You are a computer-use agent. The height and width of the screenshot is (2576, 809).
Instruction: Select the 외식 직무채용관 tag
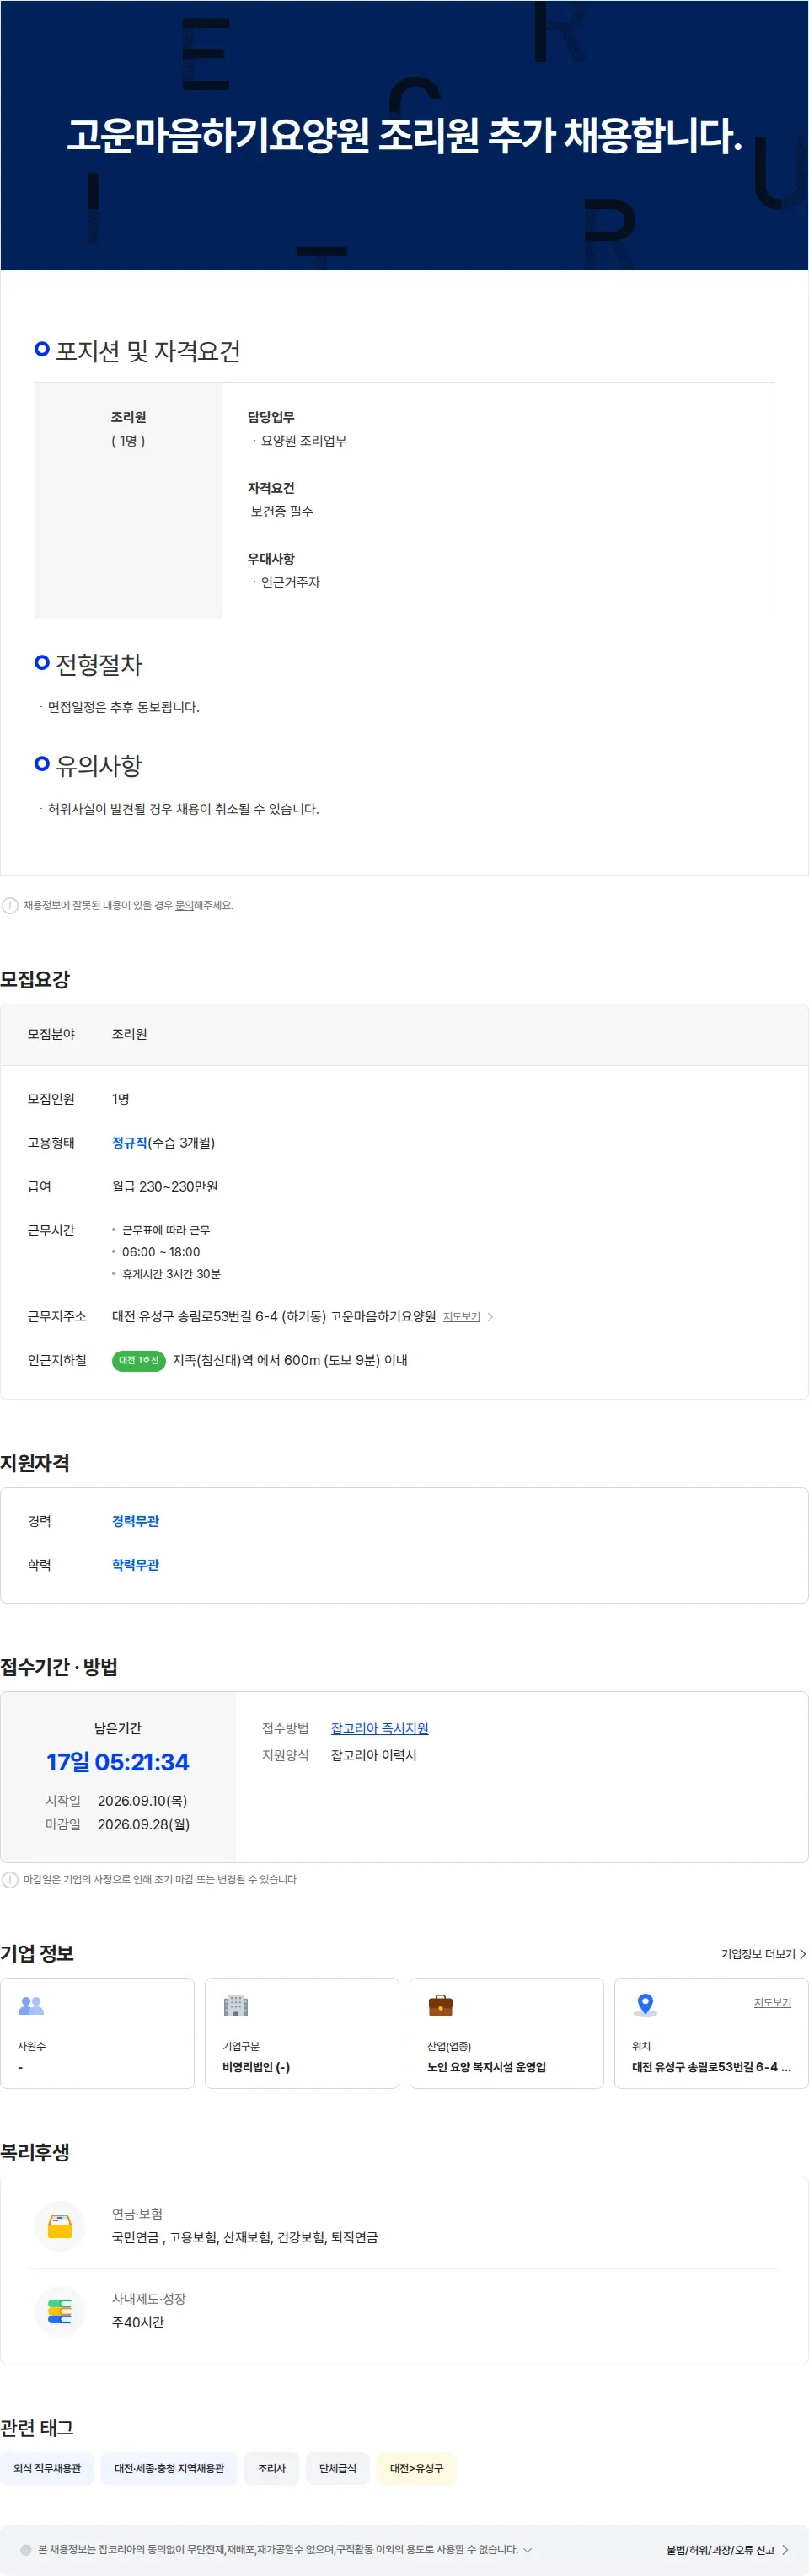click(47, 2468)
